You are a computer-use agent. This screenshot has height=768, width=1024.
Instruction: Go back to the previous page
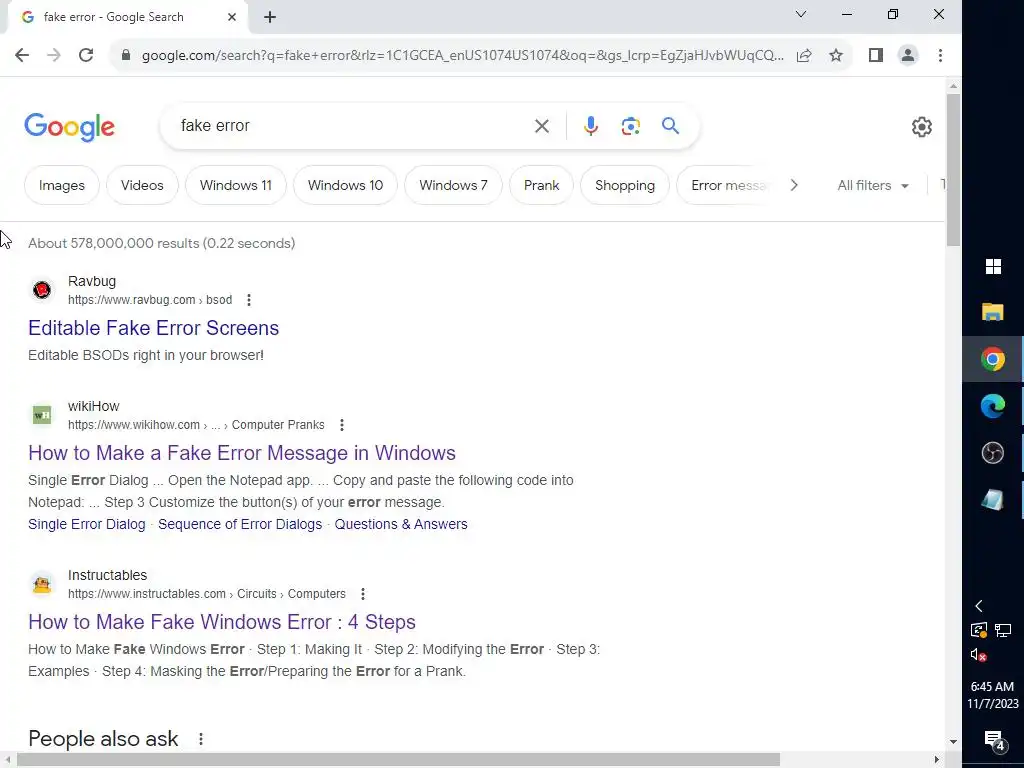22,56
